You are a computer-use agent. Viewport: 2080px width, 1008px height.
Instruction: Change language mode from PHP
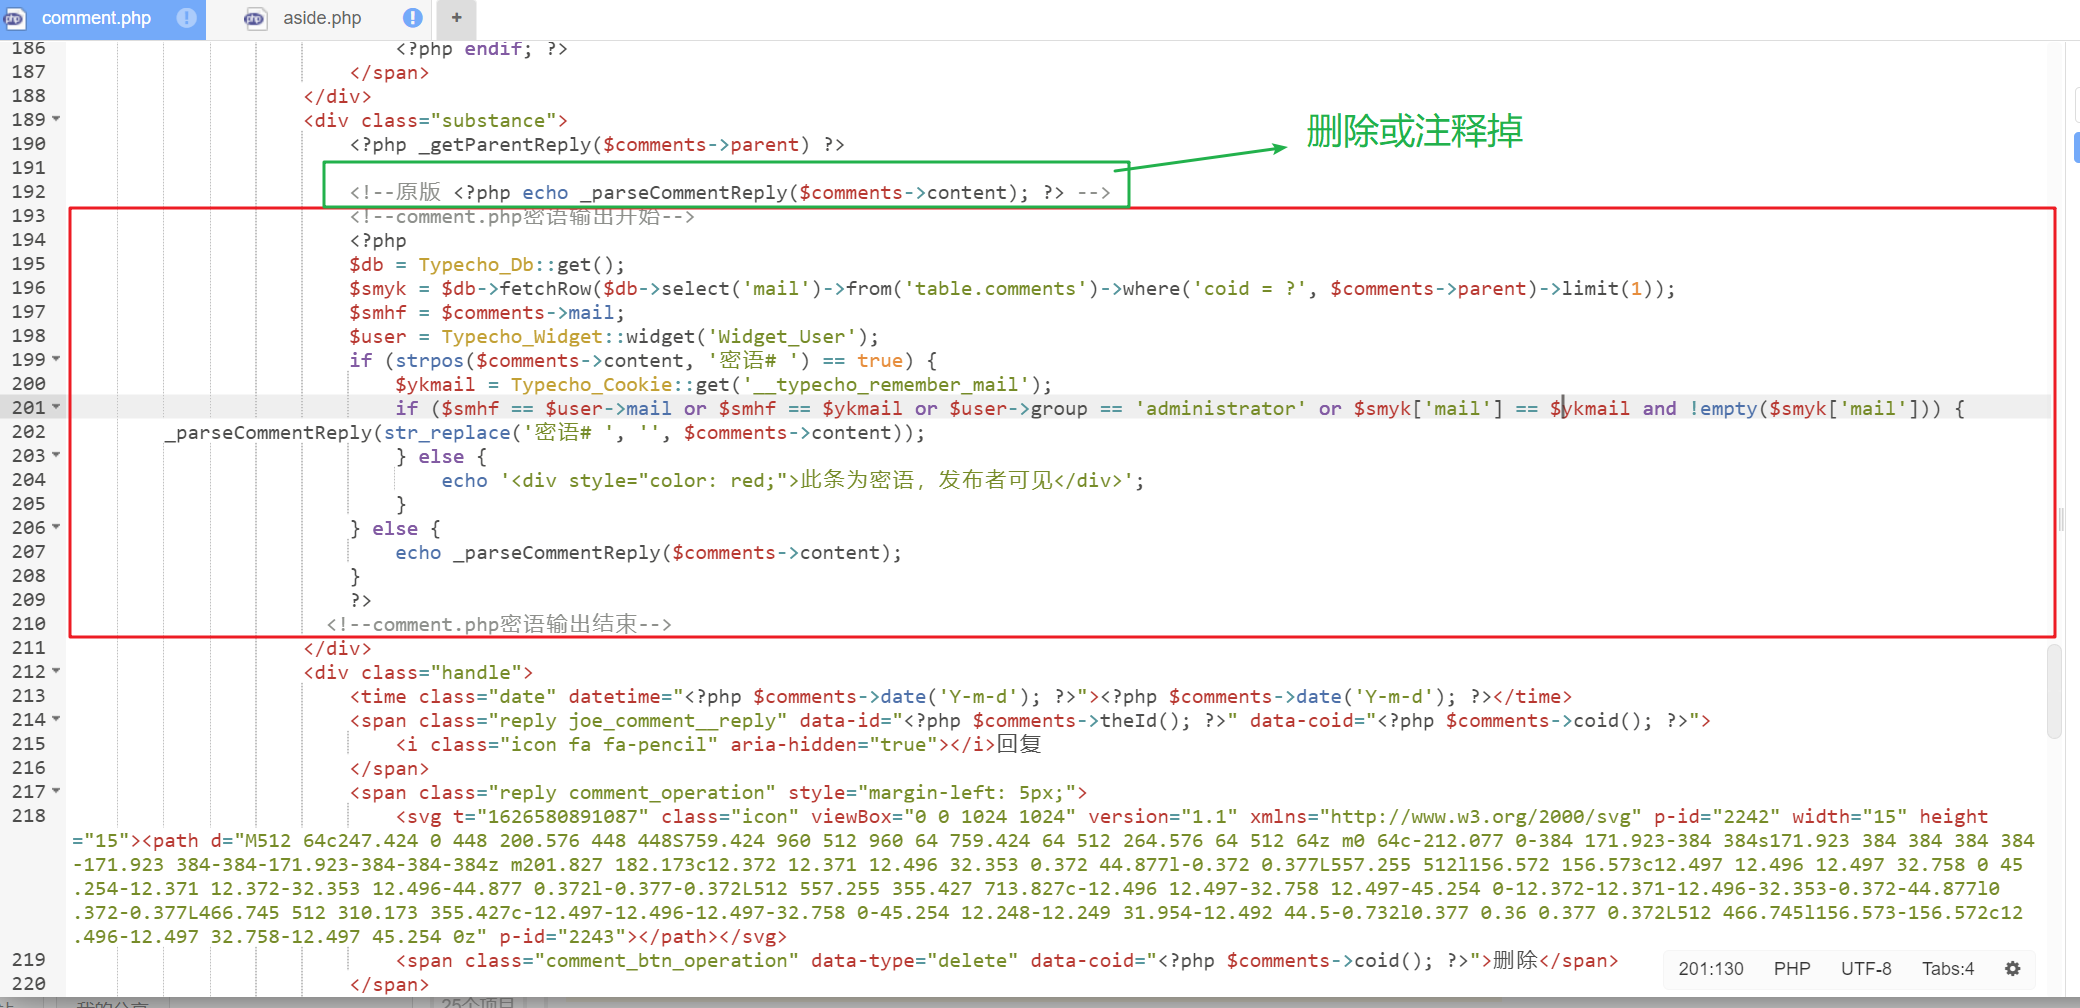[1792, 968]
